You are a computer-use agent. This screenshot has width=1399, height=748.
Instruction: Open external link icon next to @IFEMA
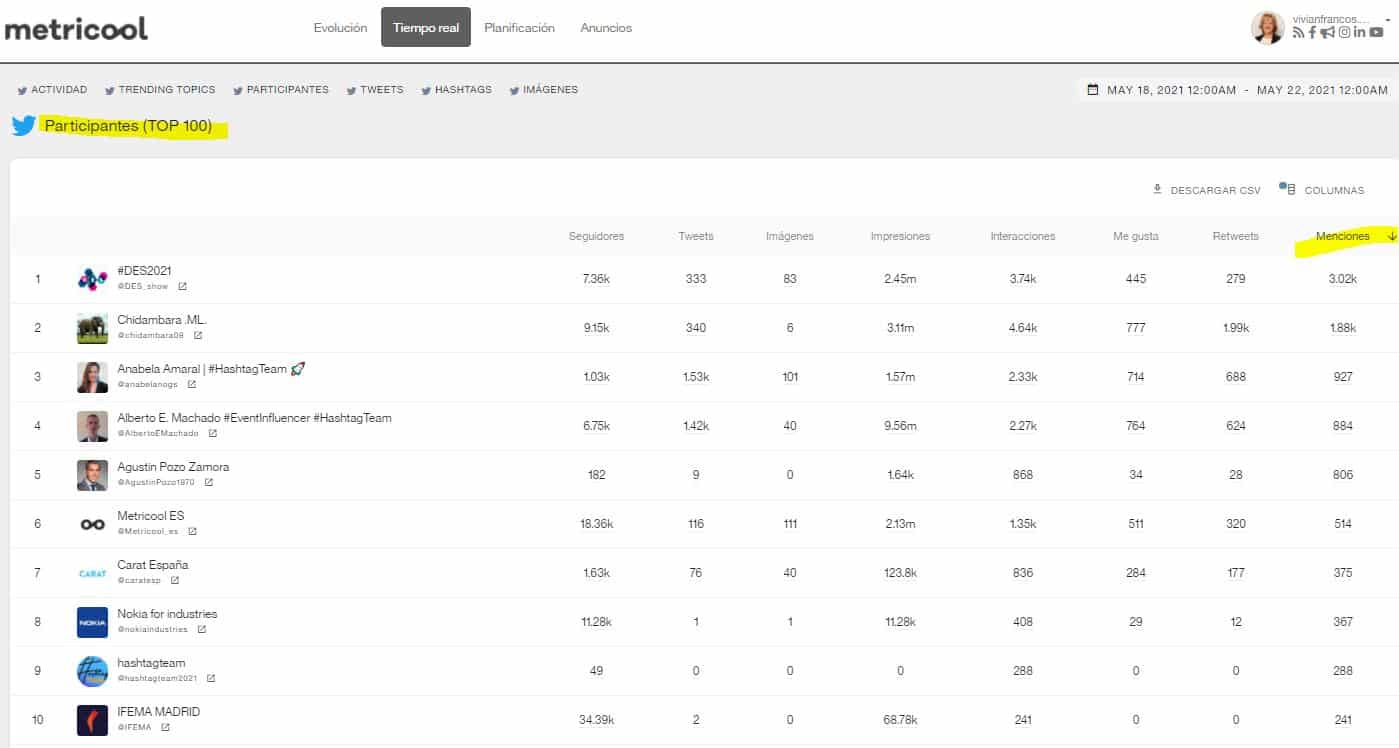point(165,727)
